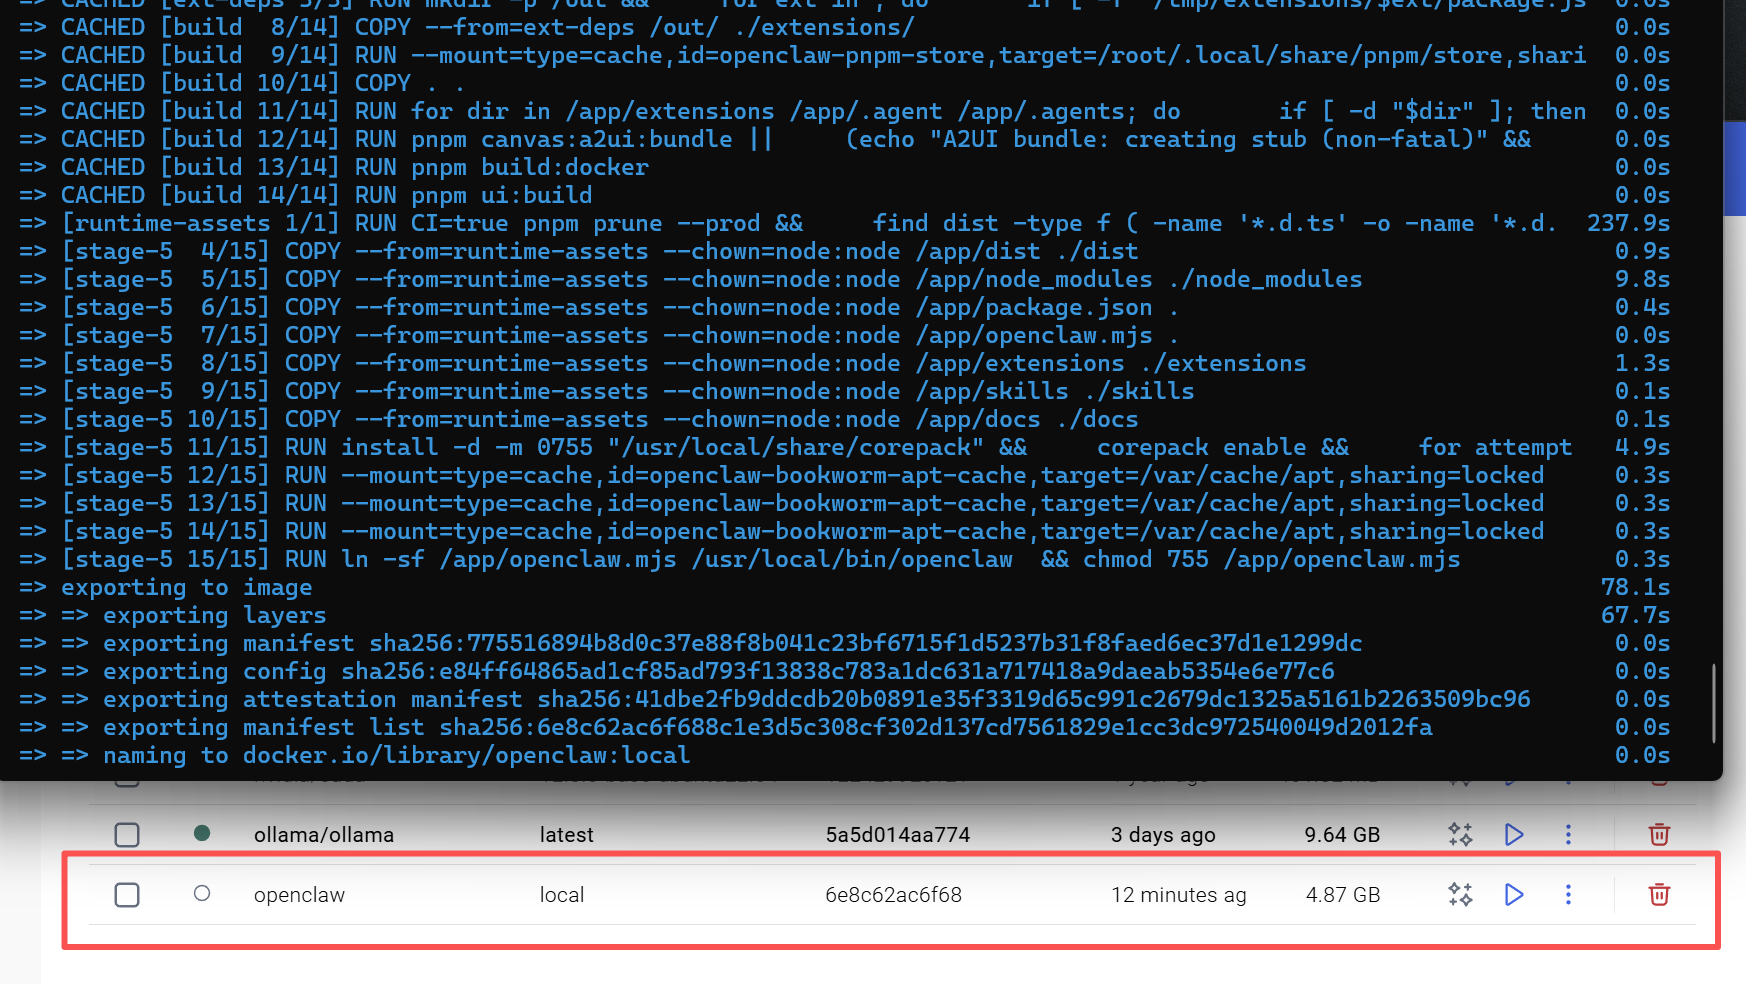Run the ollama/ollama image with the play icon
The width and height of the screenshot is (1746, 984).
(x=1514, y=834)
